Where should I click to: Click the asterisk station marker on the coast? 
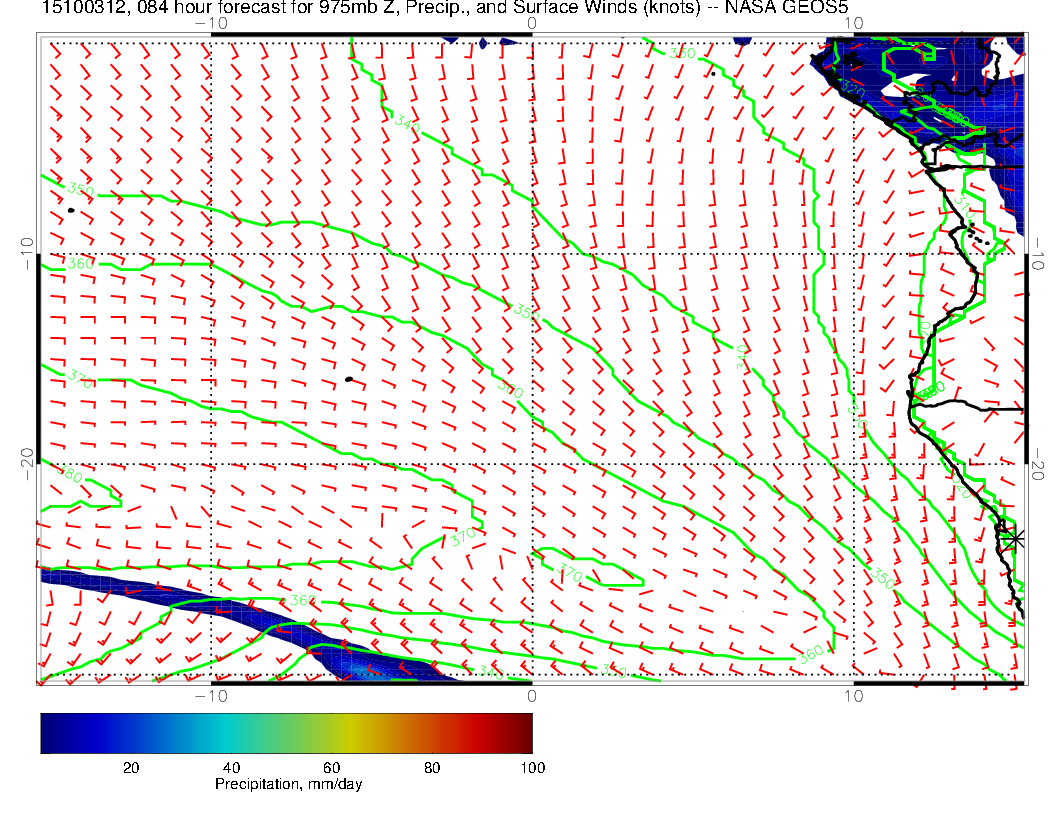pyautogui.click(x=1013, y=538)
